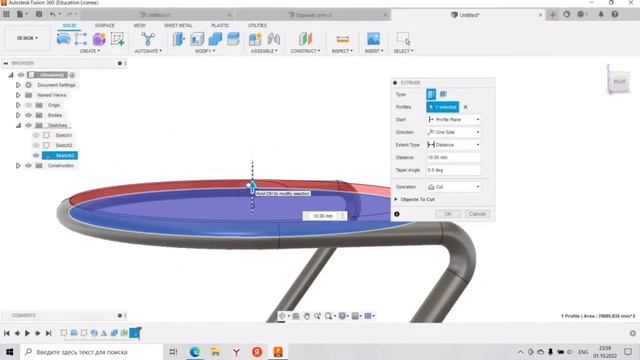Click the Orbit icon in navigation bar
This screenshot has height=360, width=640.
click(x=282, y=316)
